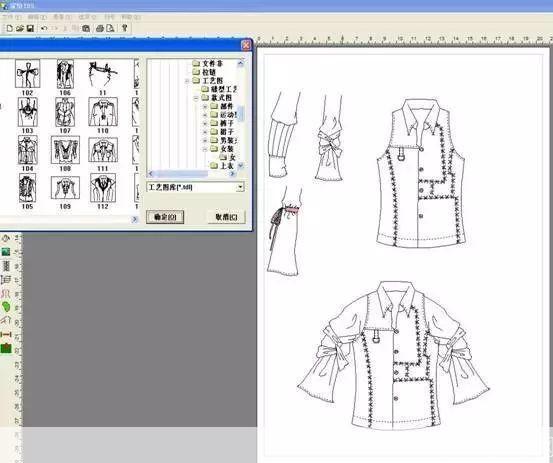Collapse the 工艺图 folder tree node
Screen dimensions: 553x463
click(x=187, y=81)
